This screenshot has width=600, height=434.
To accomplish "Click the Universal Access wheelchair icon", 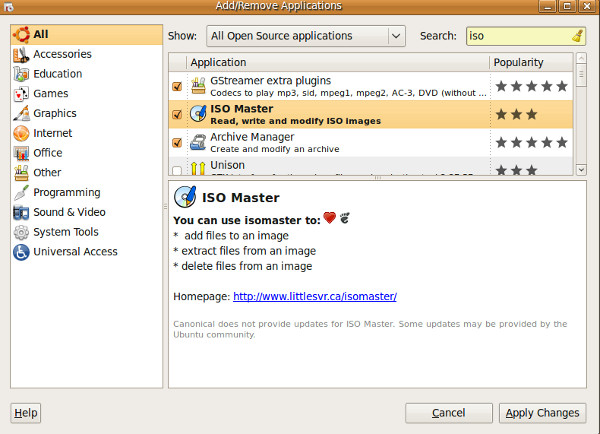I will click(21, 252).
